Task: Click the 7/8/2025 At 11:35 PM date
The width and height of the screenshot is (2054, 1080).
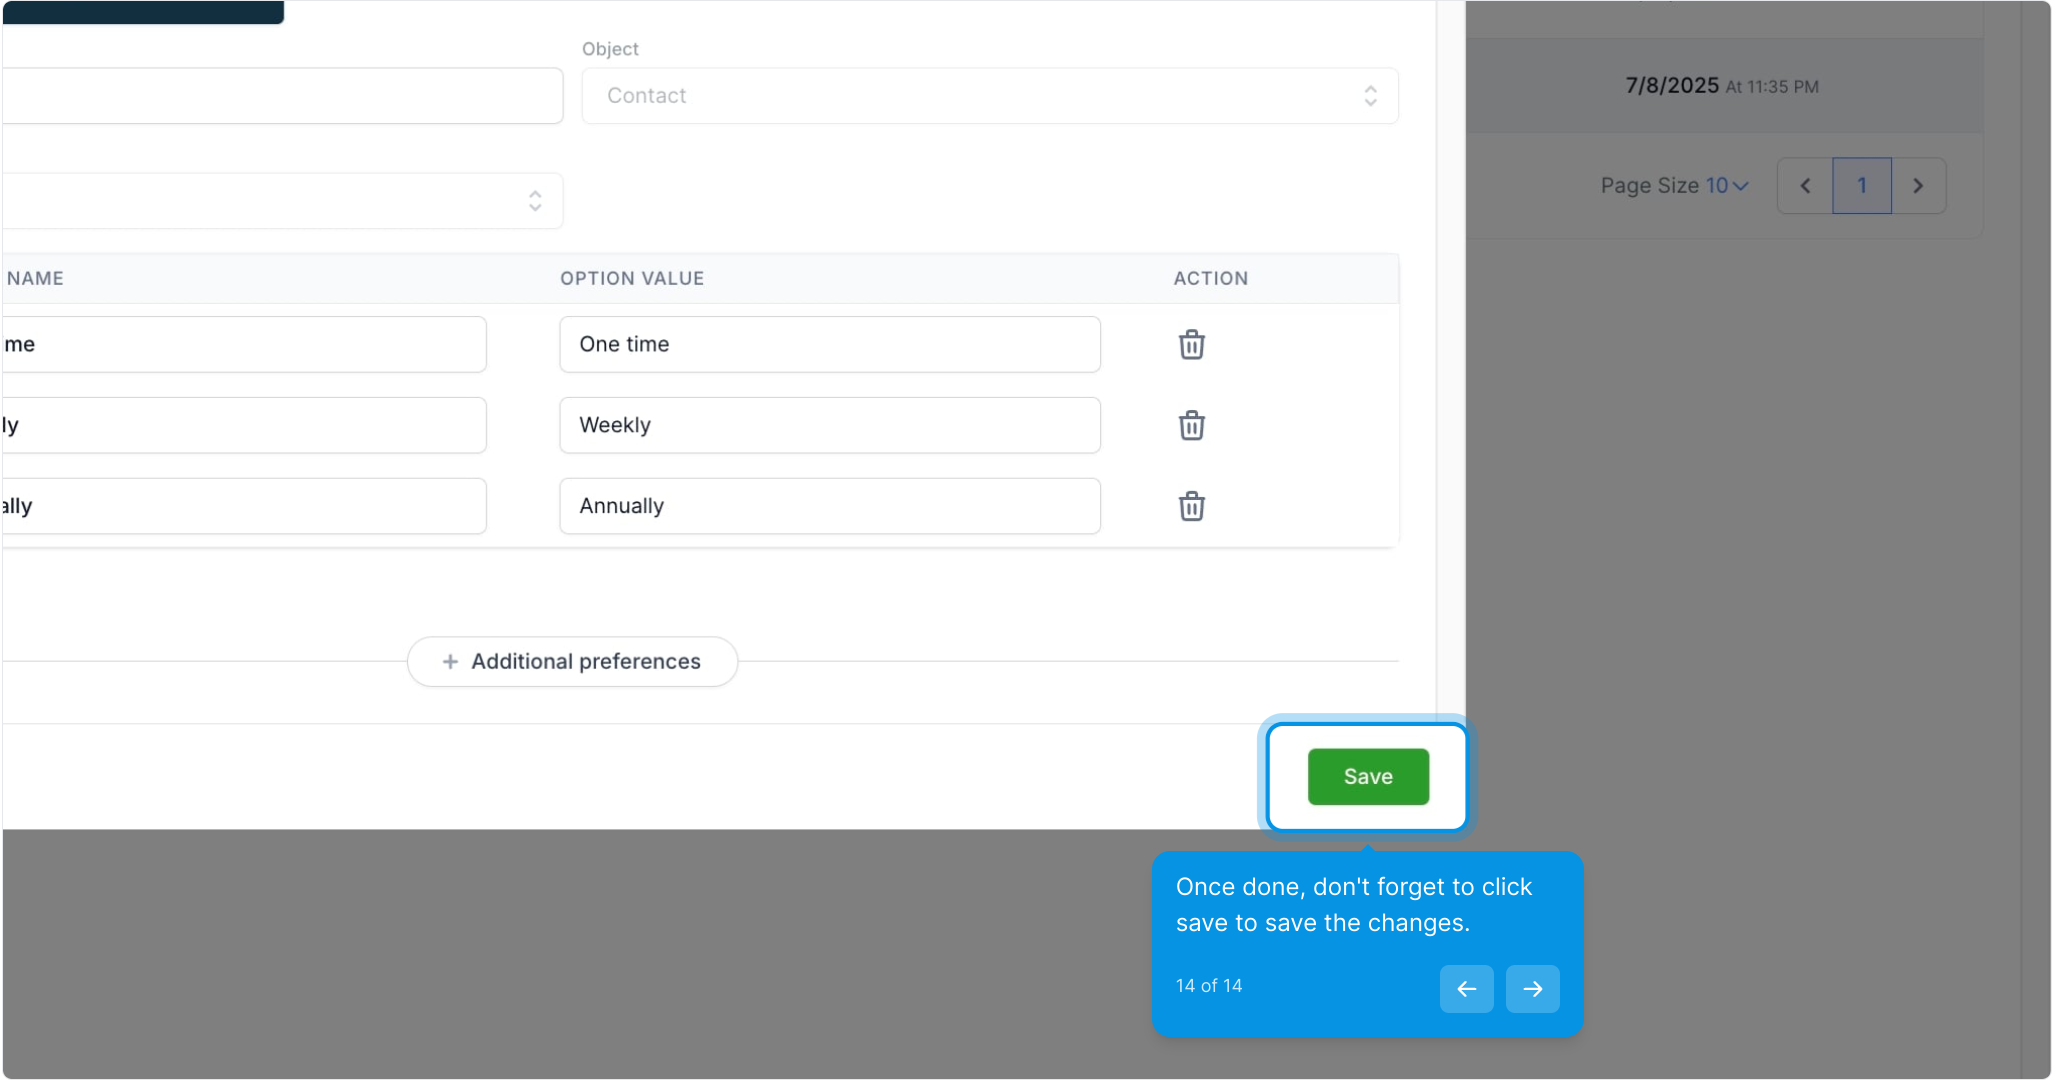Action: [1722, 86]
